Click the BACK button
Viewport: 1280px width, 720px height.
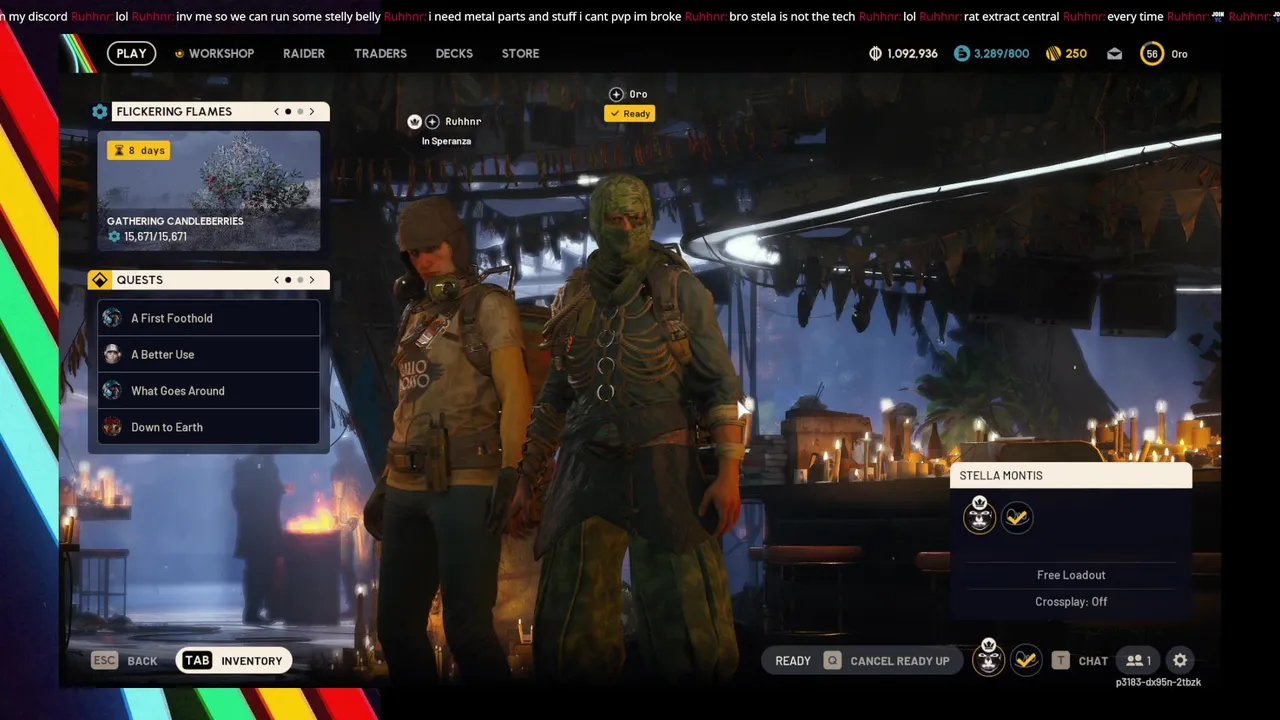click(x=142, y=661)
